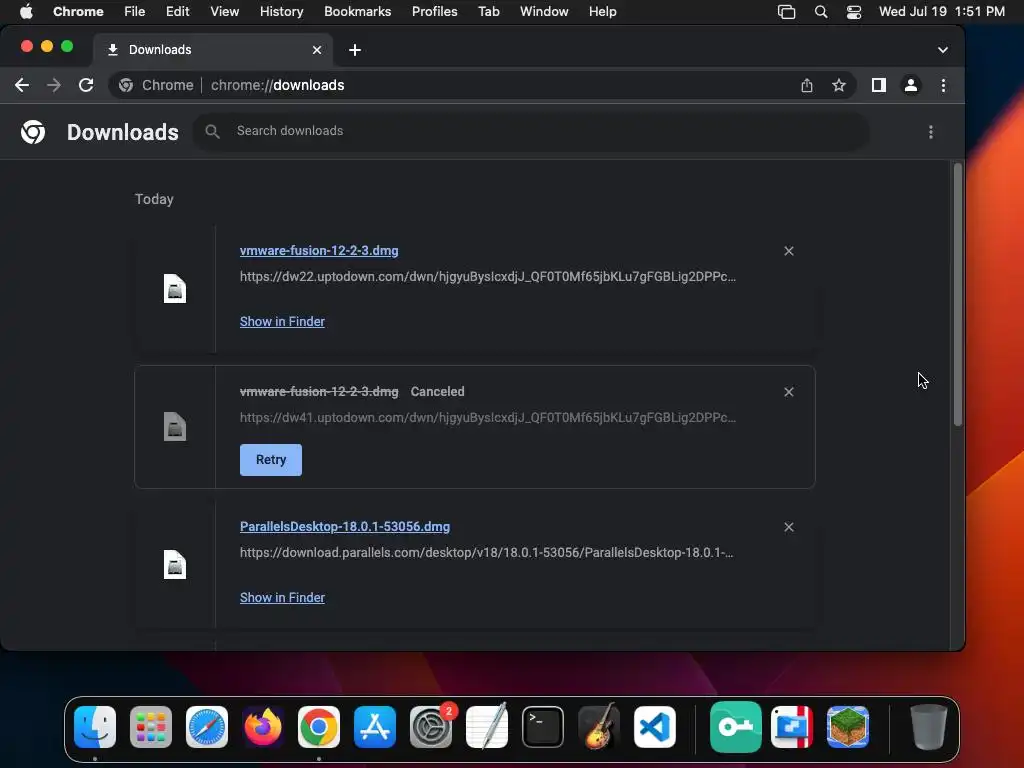This screenshot has width=1024, height=768.
Task: Click the site info Chrome chip in address bar
Action: (x=155, y=86)
